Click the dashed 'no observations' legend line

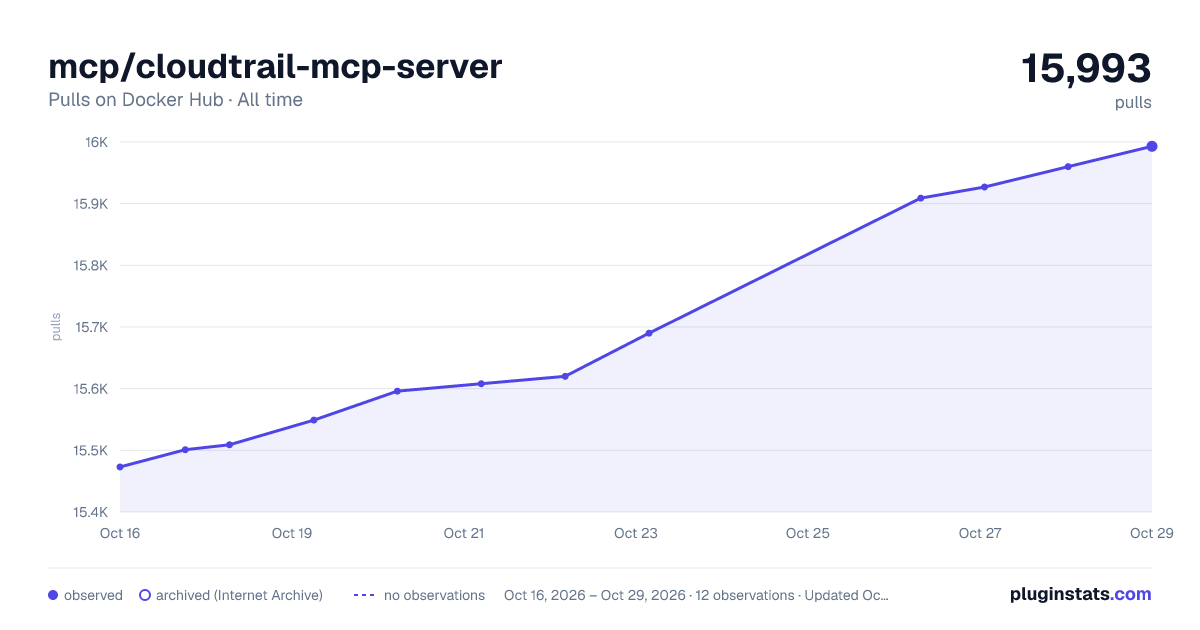pos(364,595)
